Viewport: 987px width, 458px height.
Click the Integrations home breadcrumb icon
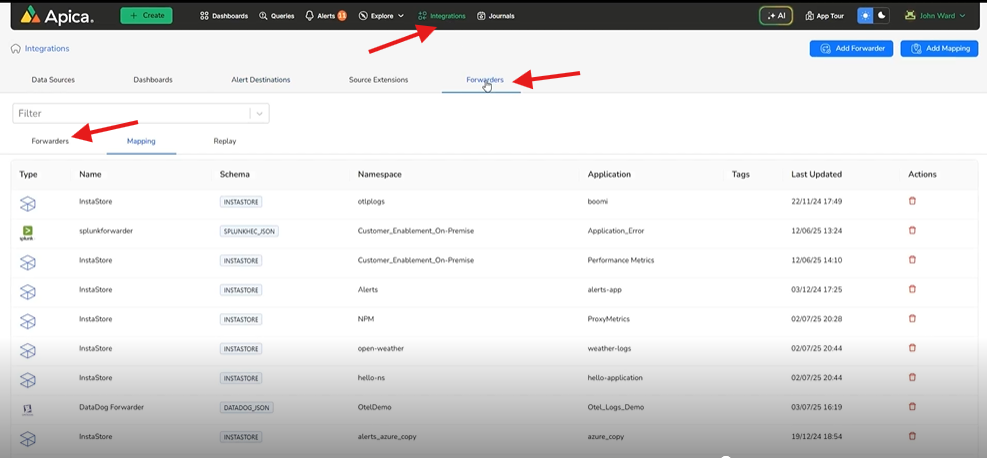tap(16, 48)
